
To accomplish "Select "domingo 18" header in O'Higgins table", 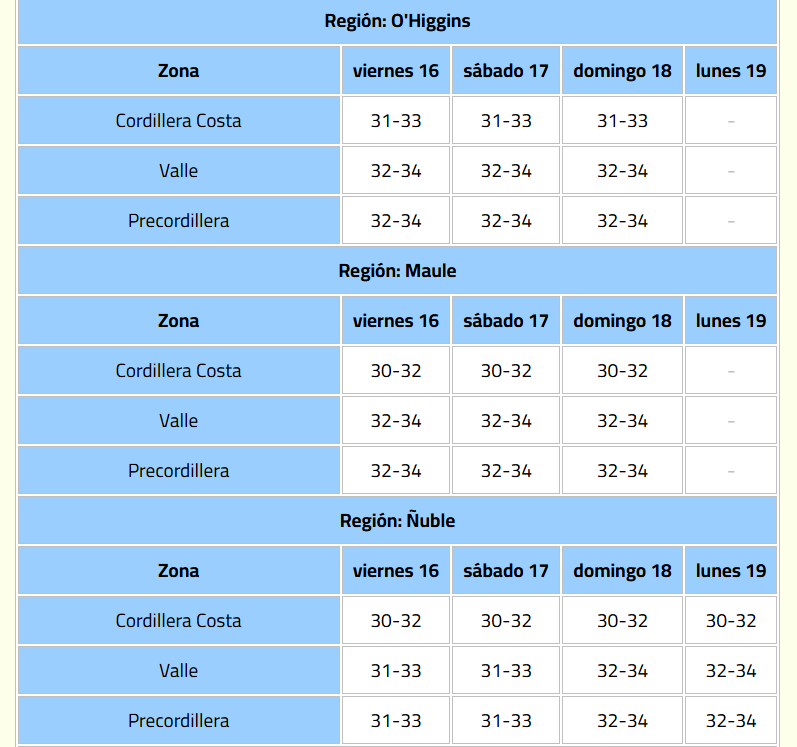I will coord(622,71).
